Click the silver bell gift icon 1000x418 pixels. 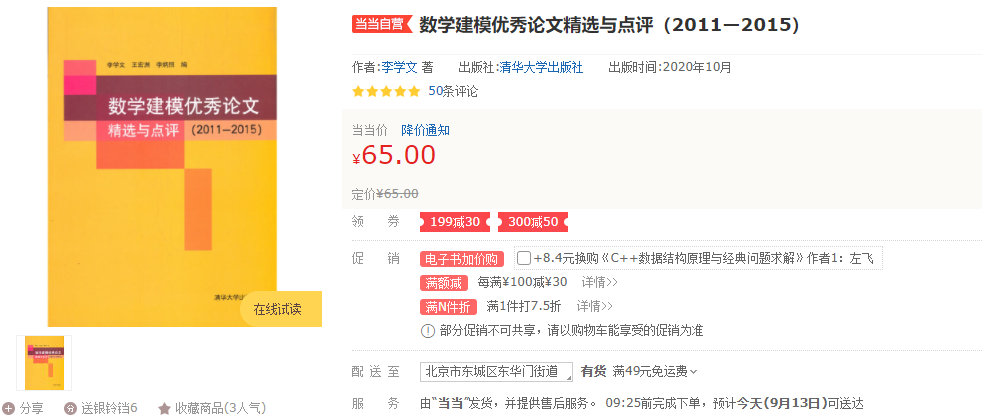pos(70,408)
